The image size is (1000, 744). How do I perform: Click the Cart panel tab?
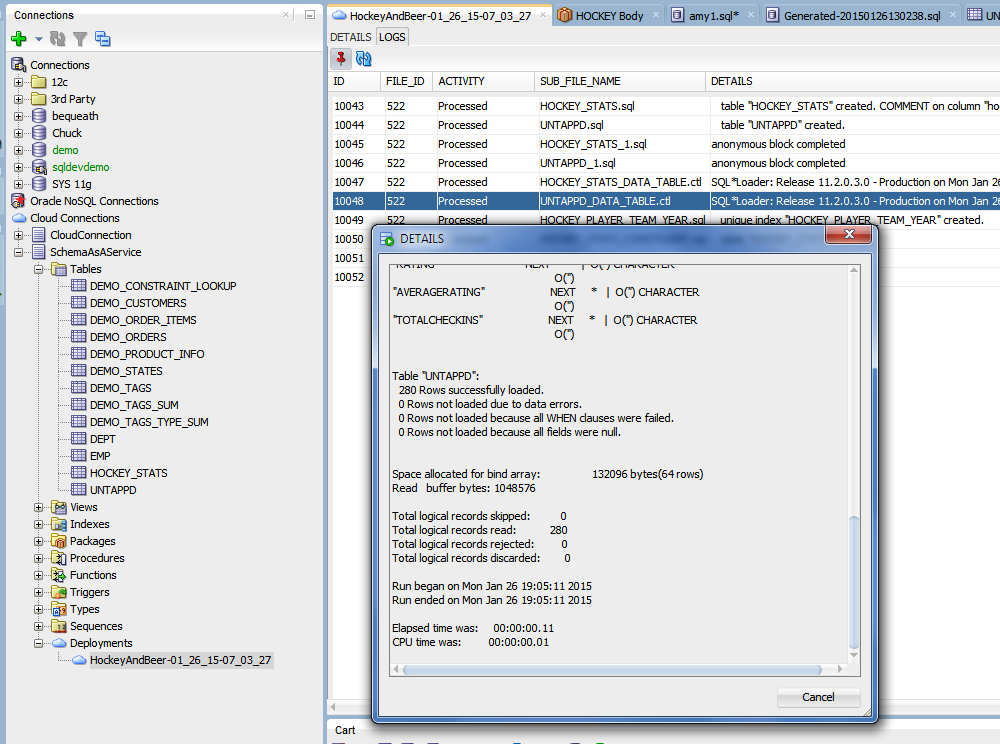[345, 730]
